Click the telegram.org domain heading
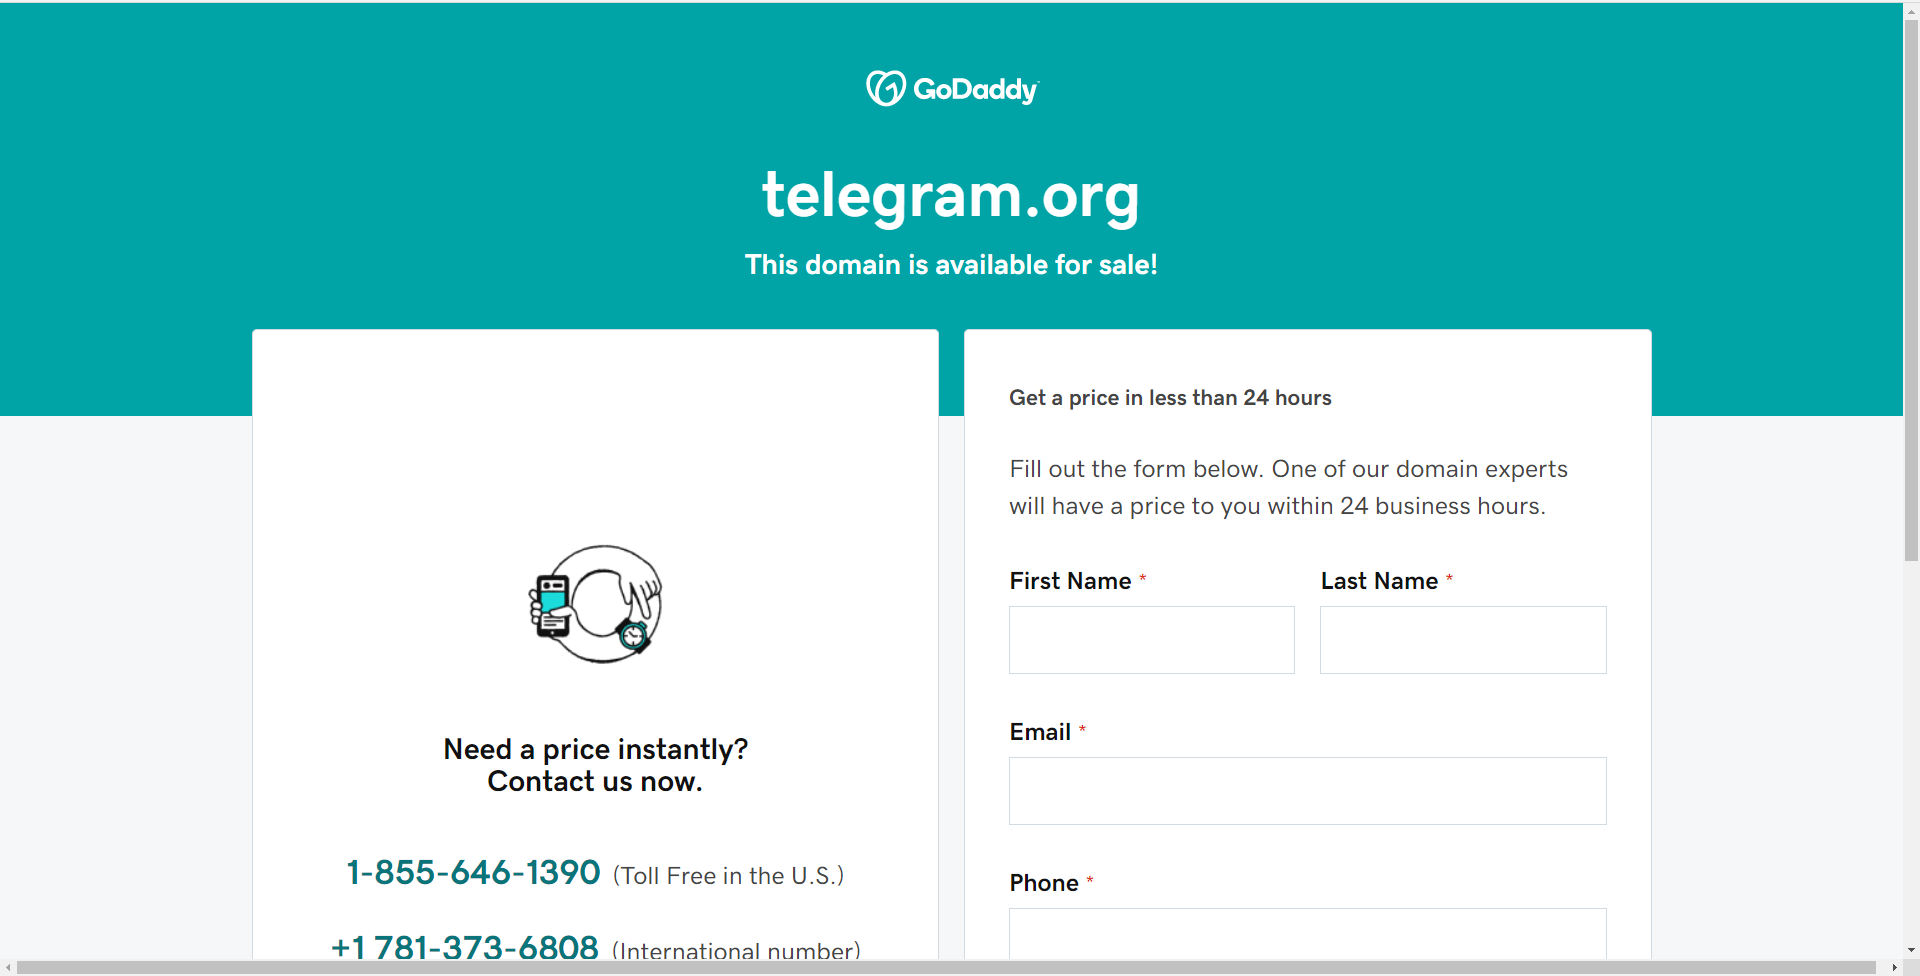This screenshot has height=976, width=1920. point(950,195)
